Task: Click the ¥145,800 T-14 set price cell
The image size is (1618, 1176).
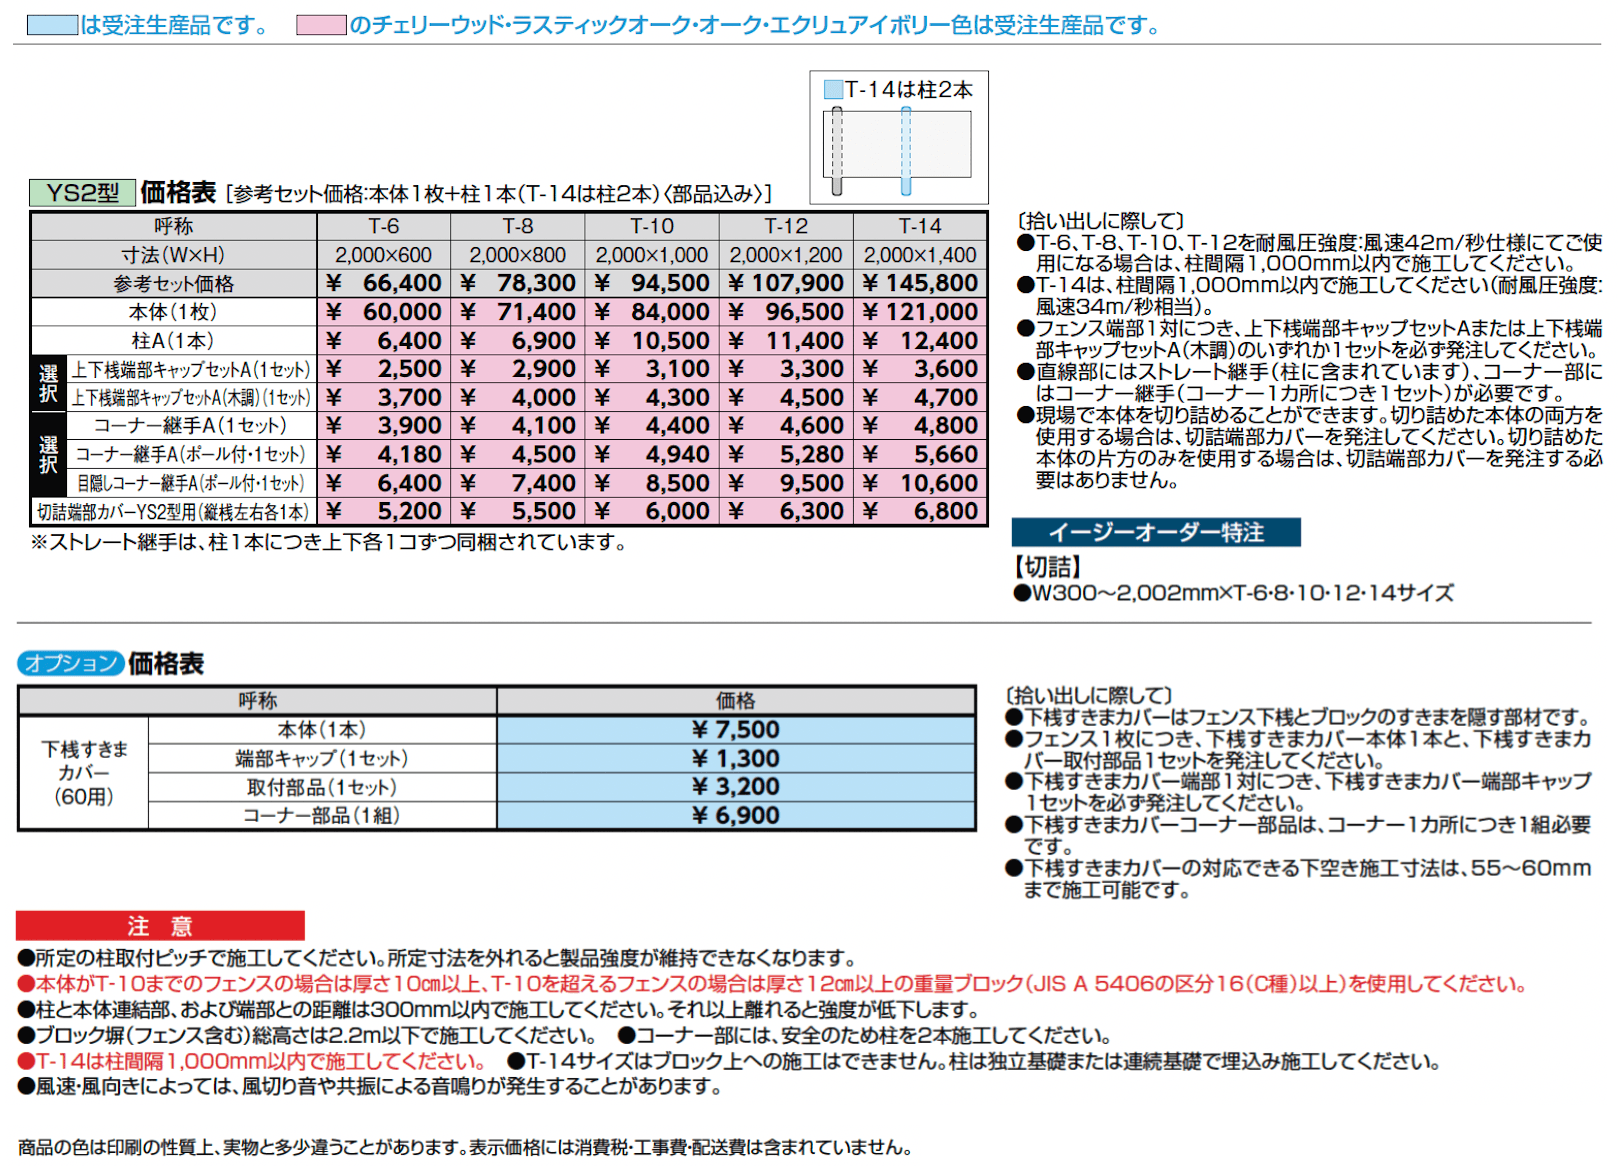Action: tap(918, 283)
